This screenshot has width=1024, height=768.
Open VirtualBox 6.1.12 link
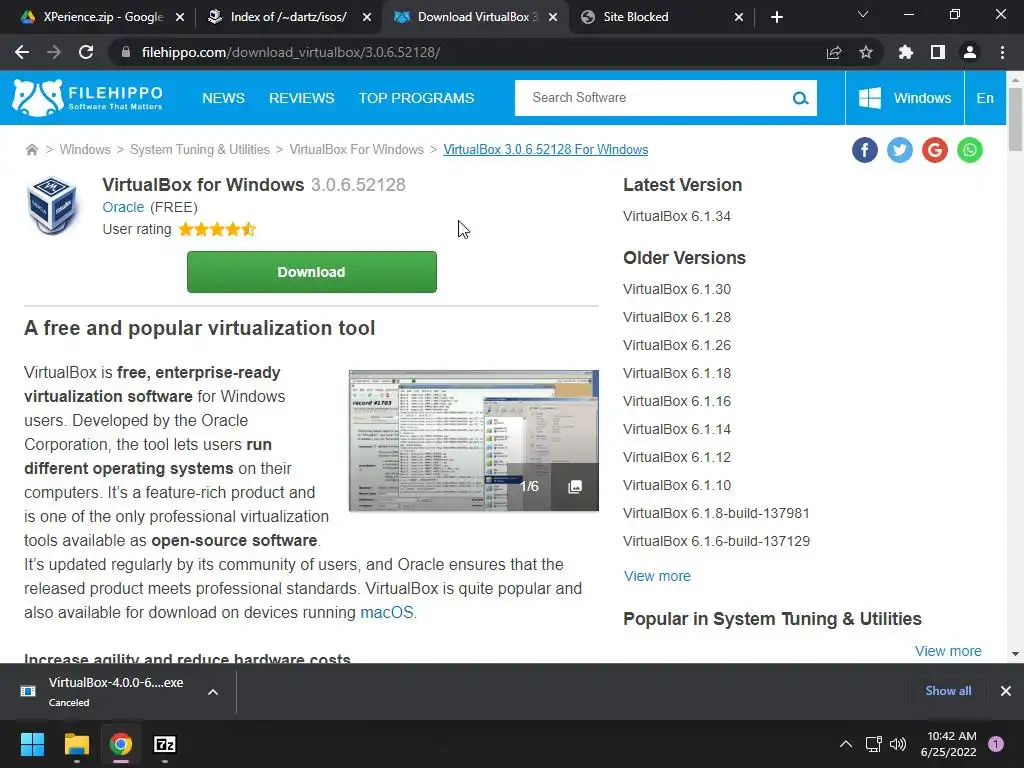click(677, 457)
